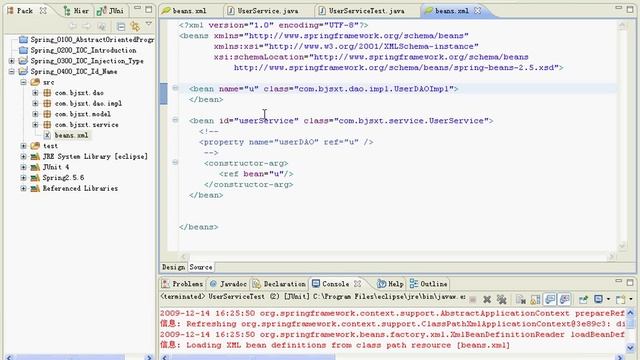This screenshot has width=640, height=360.
Task: Click Spring_0400_IOC_Id_Name project icon
Action: 23,71
